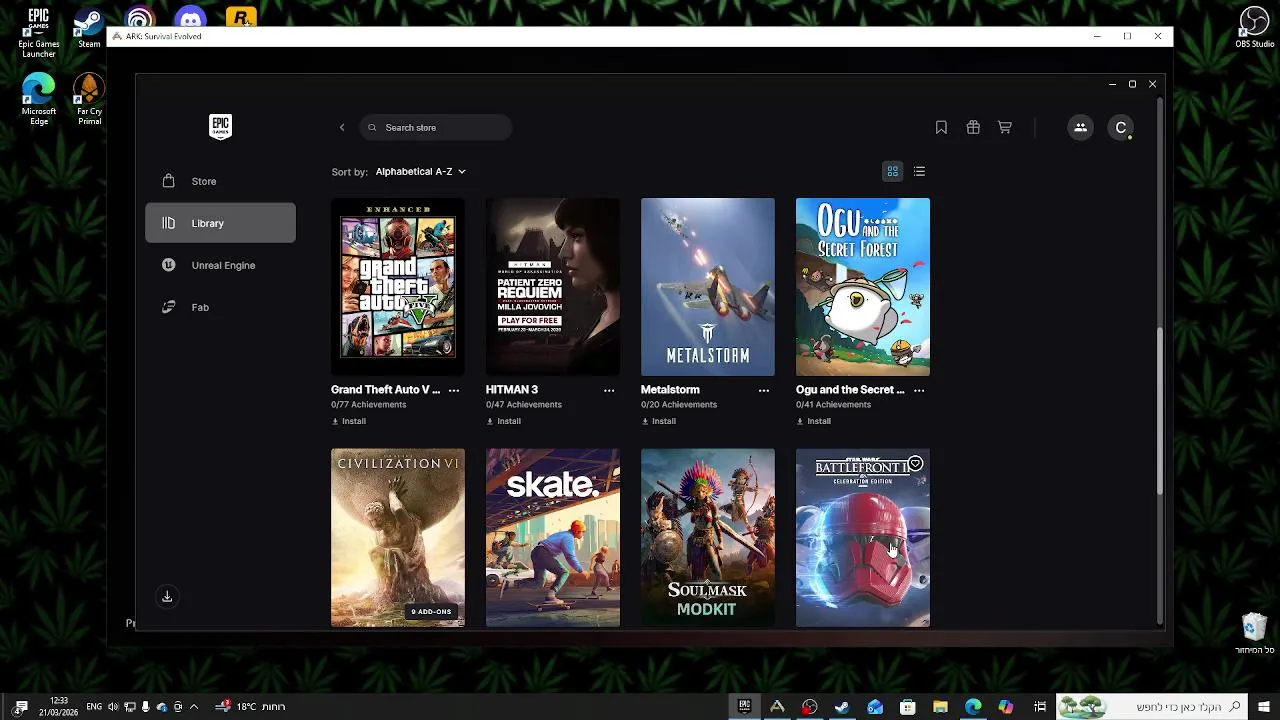
Task: Click the Grand Theft Auto V title
Action: tap(385, 390)
